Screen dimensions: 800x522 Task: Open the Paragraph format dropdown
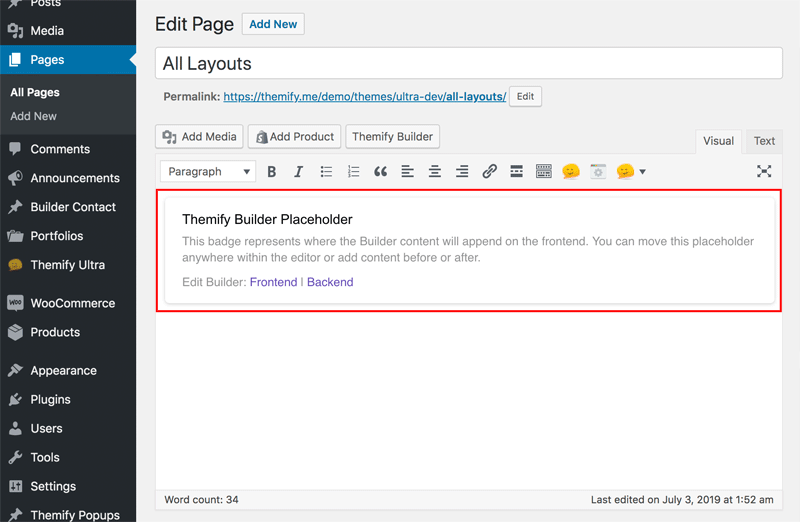pyautogui.click(x=208, y=171)
